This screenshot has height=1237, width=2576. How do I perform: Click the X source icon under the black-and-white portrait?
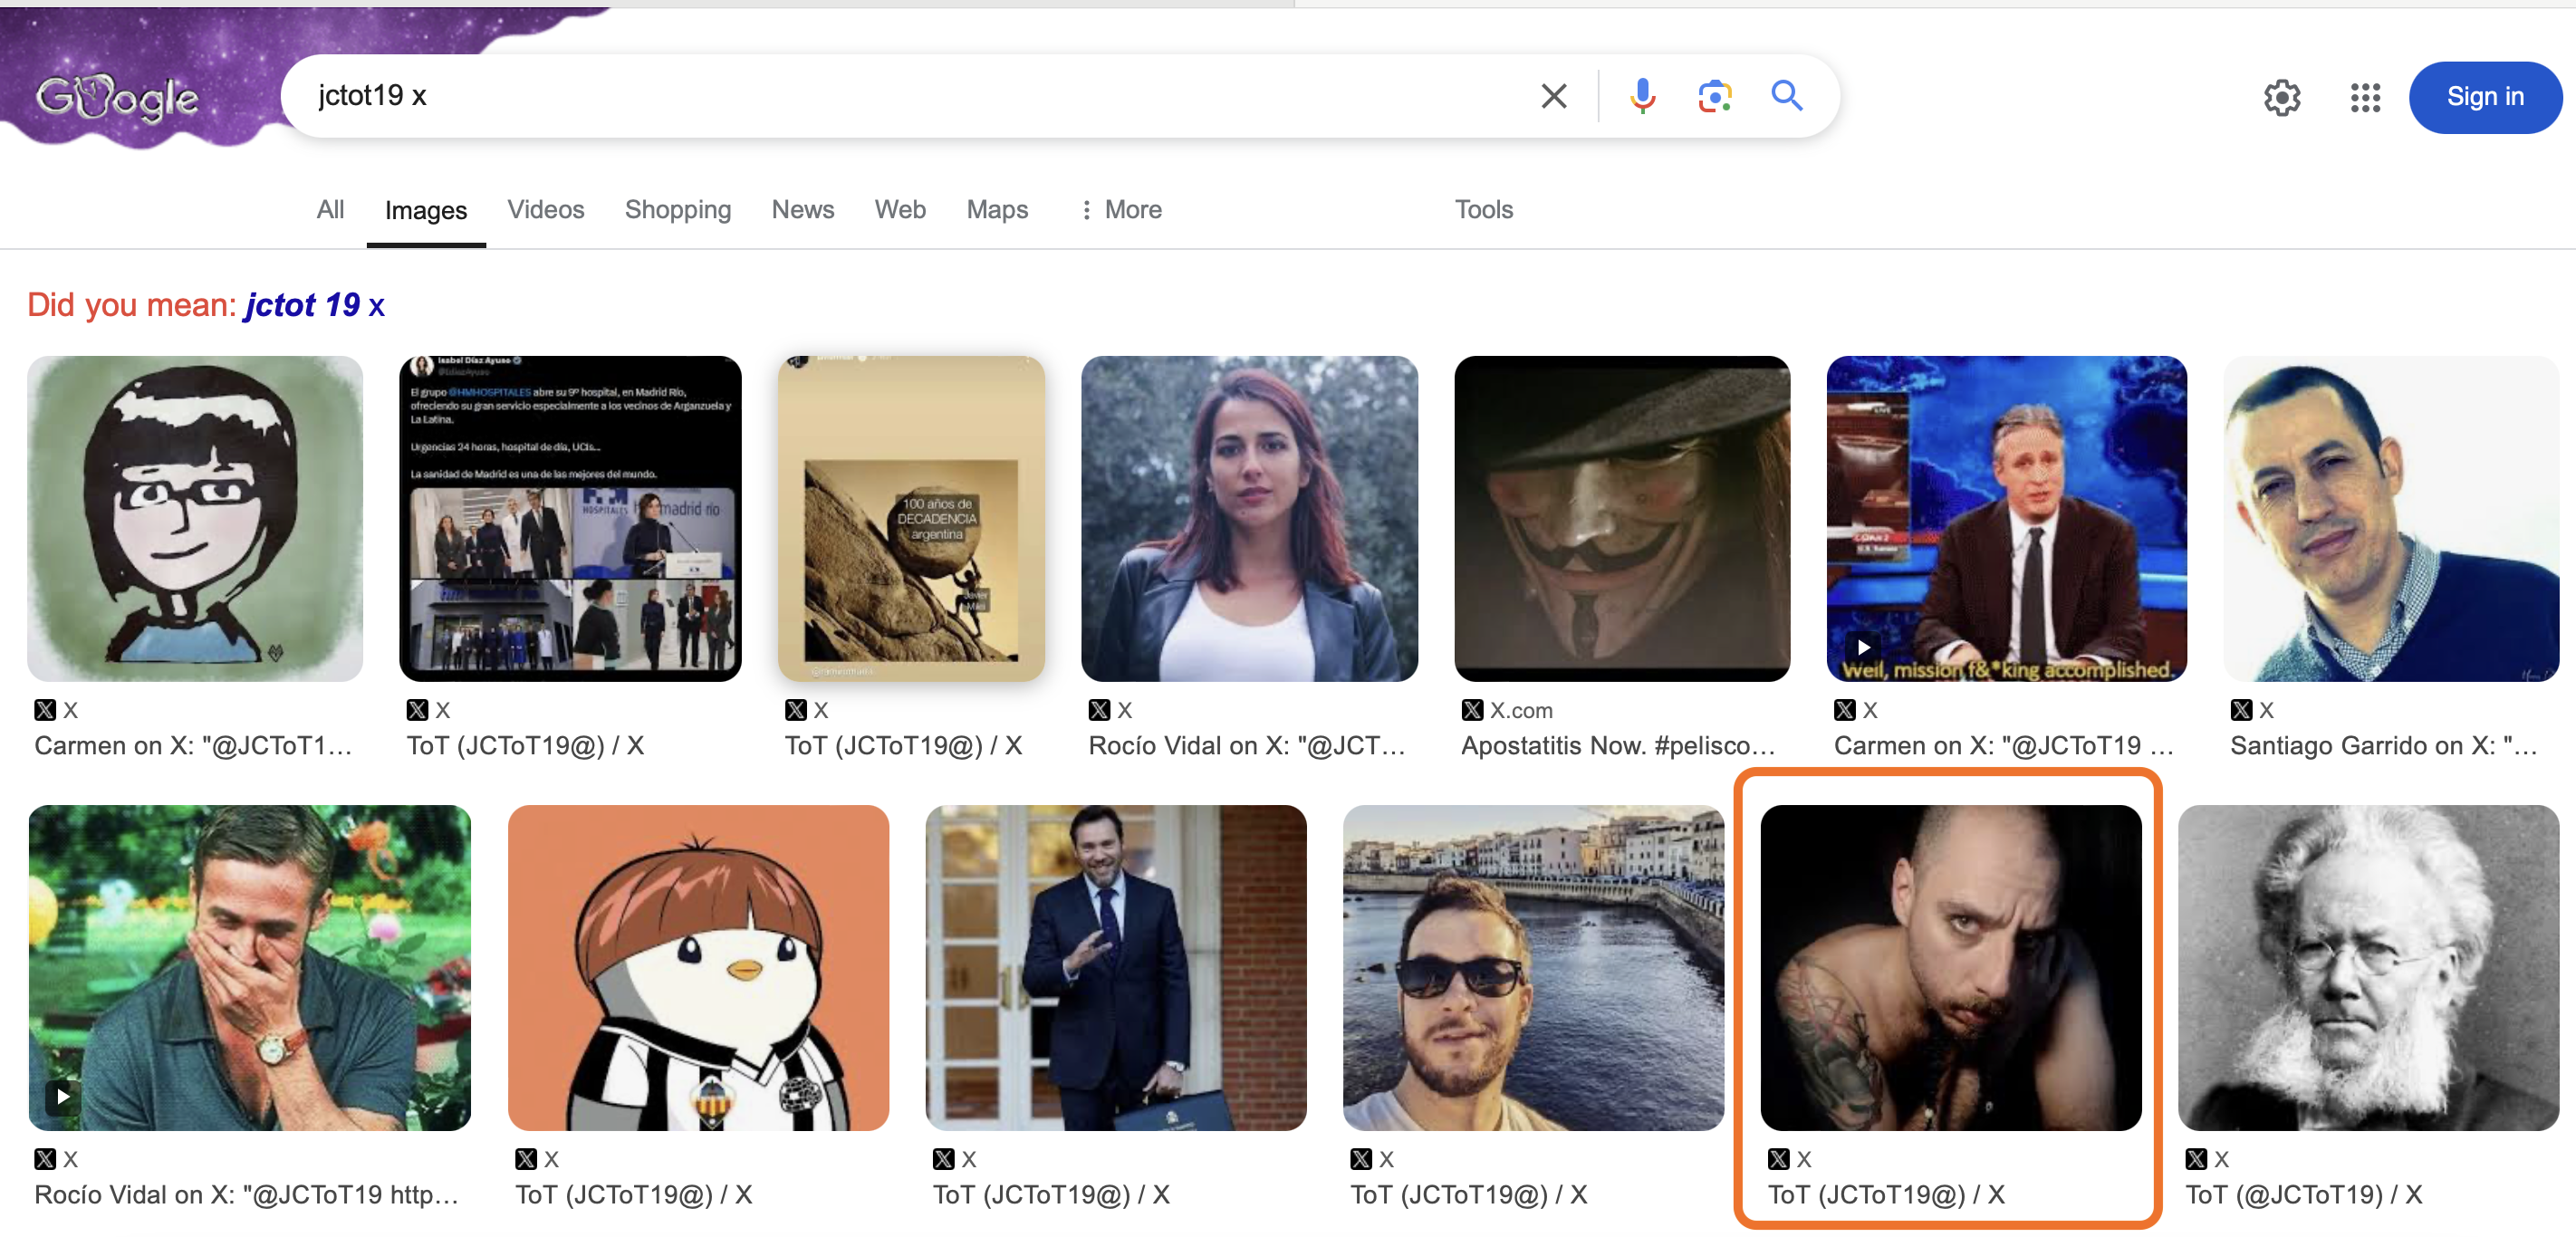click(x=2196, y=1159)
